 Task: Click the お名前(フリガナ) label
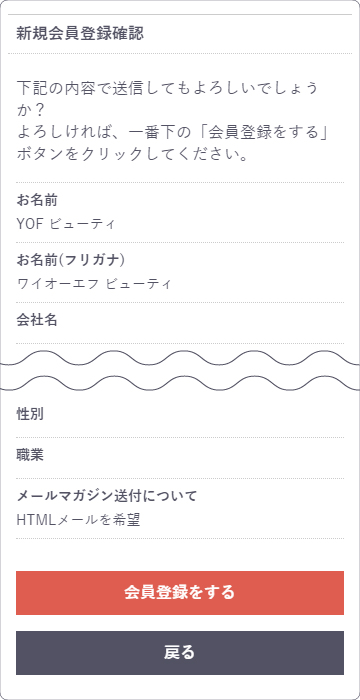point(70,260)
